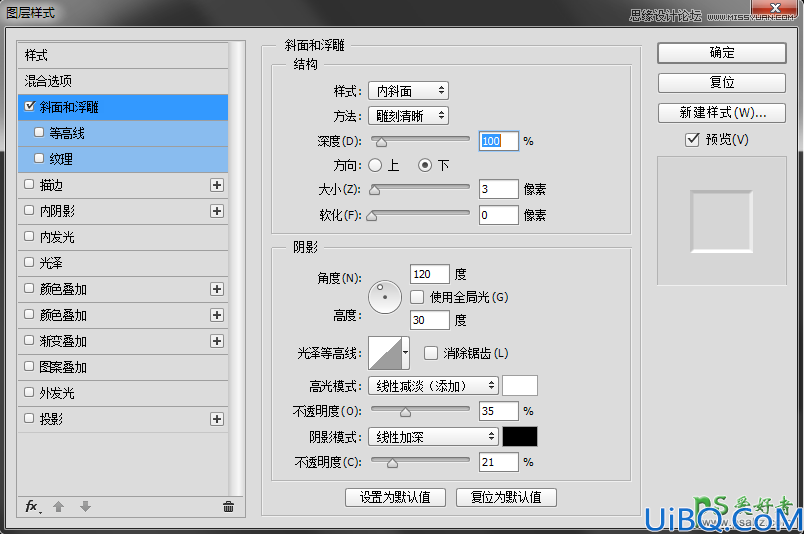Image resolution: width=804 pixels, height=534 pixels.
Task: Enable the 纹理 checkbox
Action: coord(39,158)
